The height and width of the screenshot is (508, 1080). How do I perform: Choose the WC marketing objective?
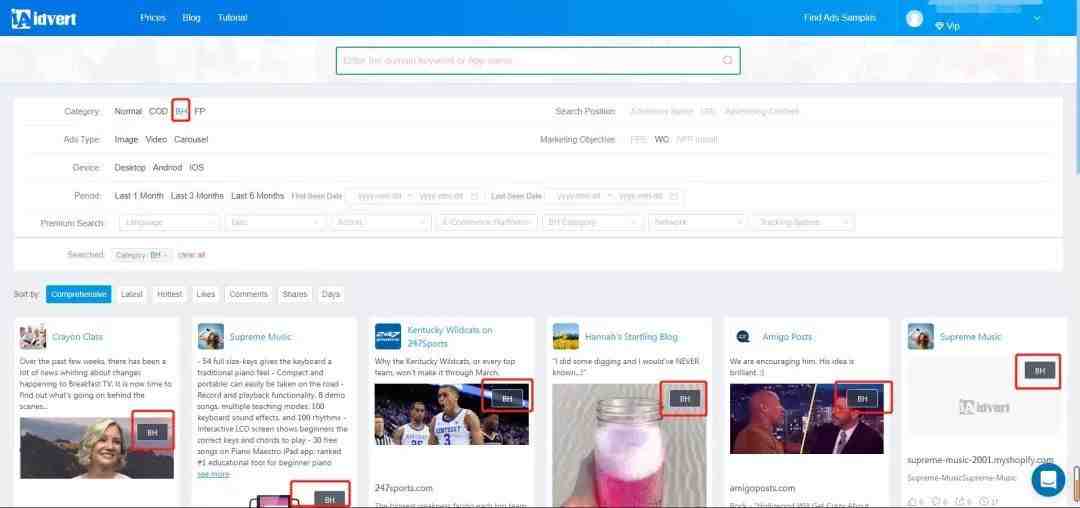click(662, 139)
